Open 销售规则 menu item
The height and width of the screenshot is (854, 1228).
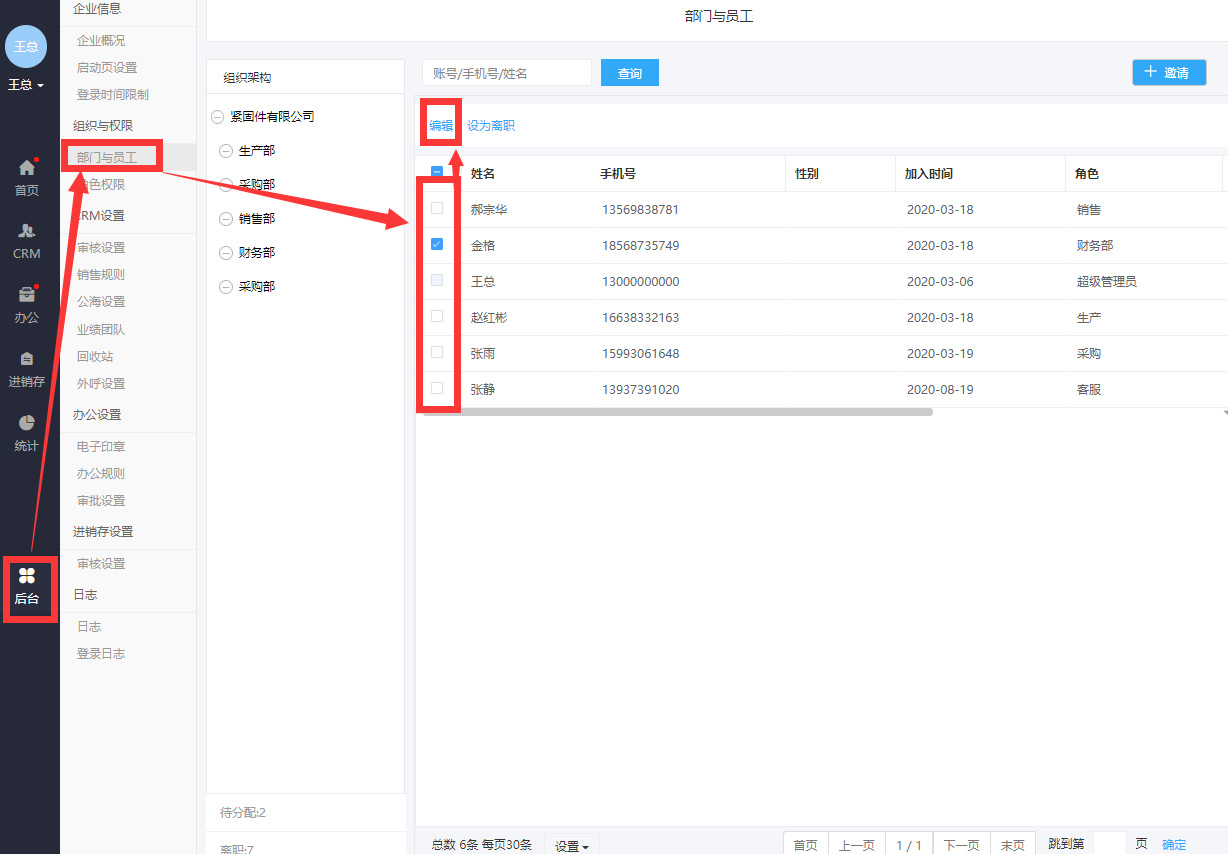101,275
